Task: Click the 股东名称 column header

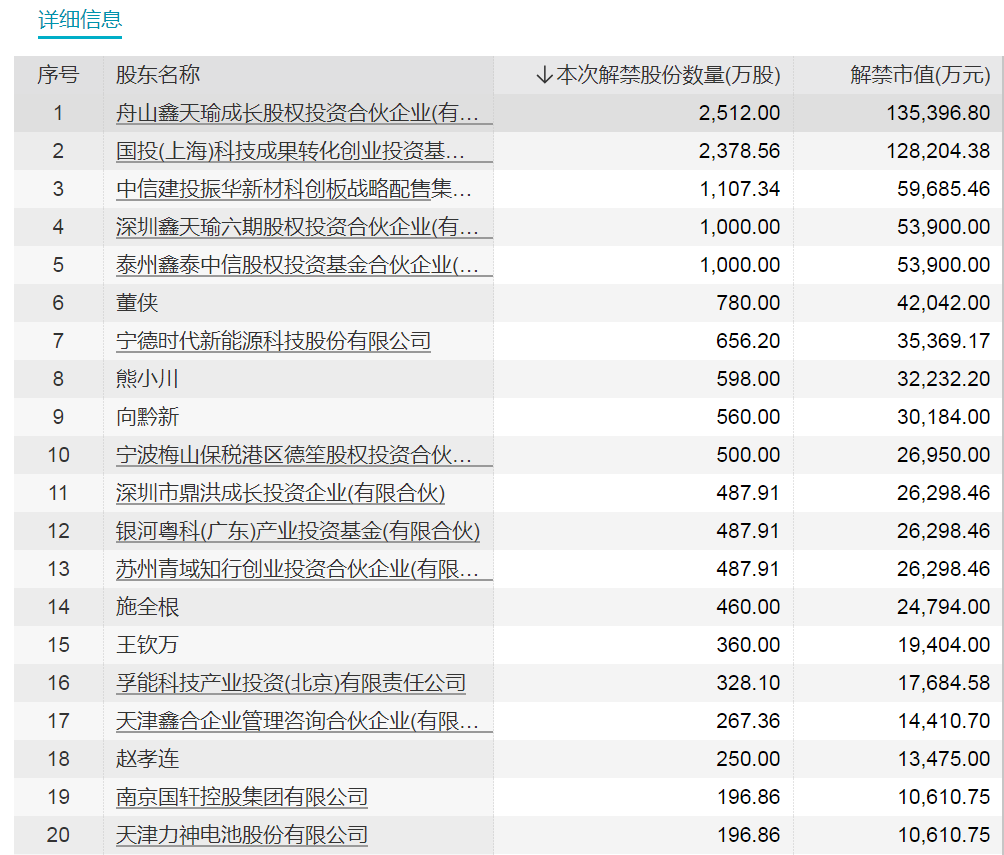Action: [158, 75]
